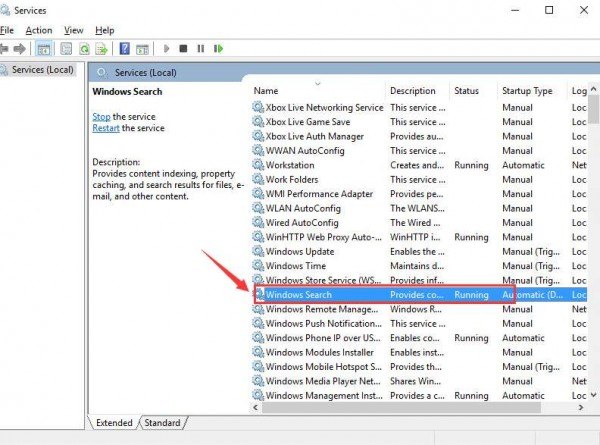Click the gear icon beside WMI Performance Adapter
This screenshot has width=600, height=445.
click(x=258, y=193)
